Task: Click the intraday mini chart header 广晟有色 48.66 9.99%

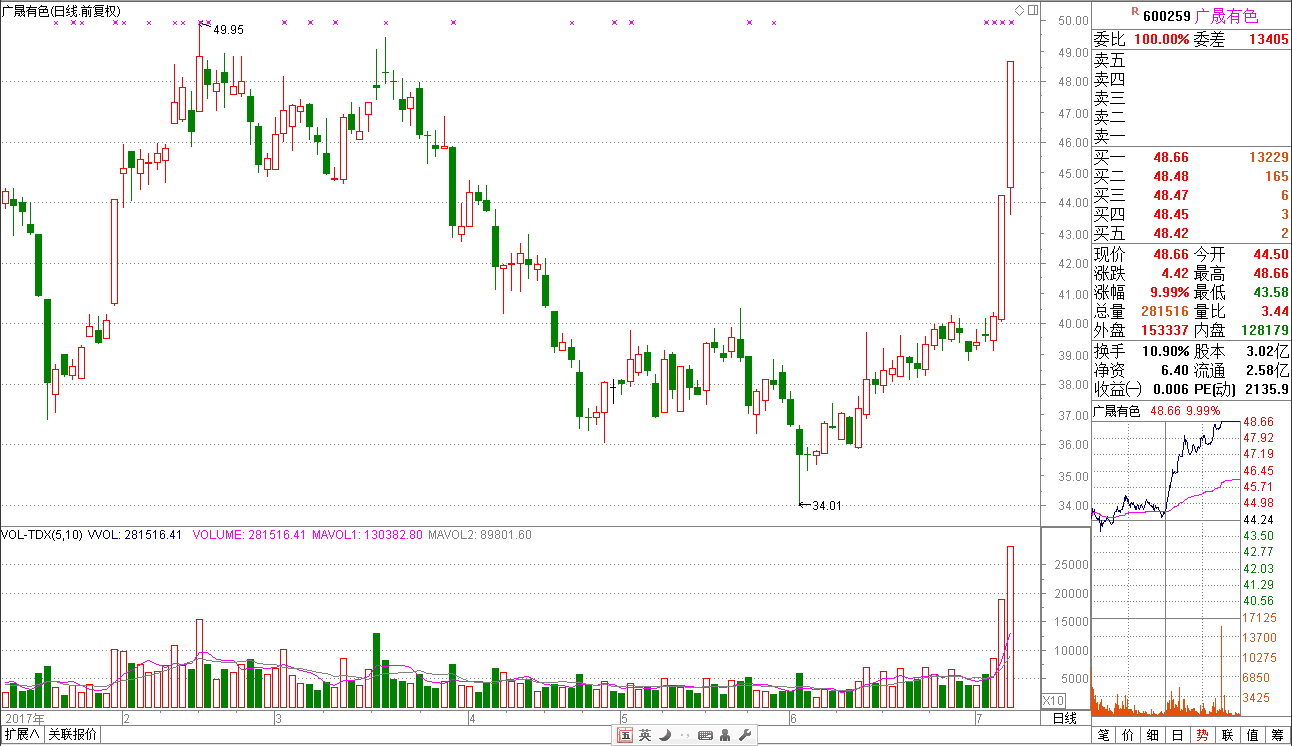Action: [1156, 411]
